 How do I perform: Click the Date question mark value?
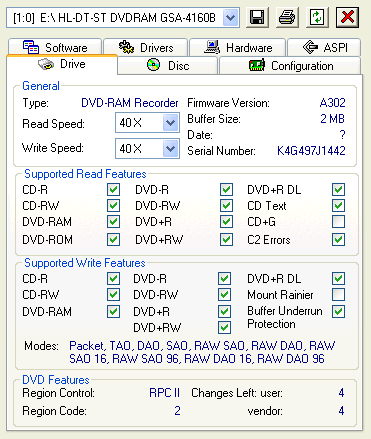[342, 135]
